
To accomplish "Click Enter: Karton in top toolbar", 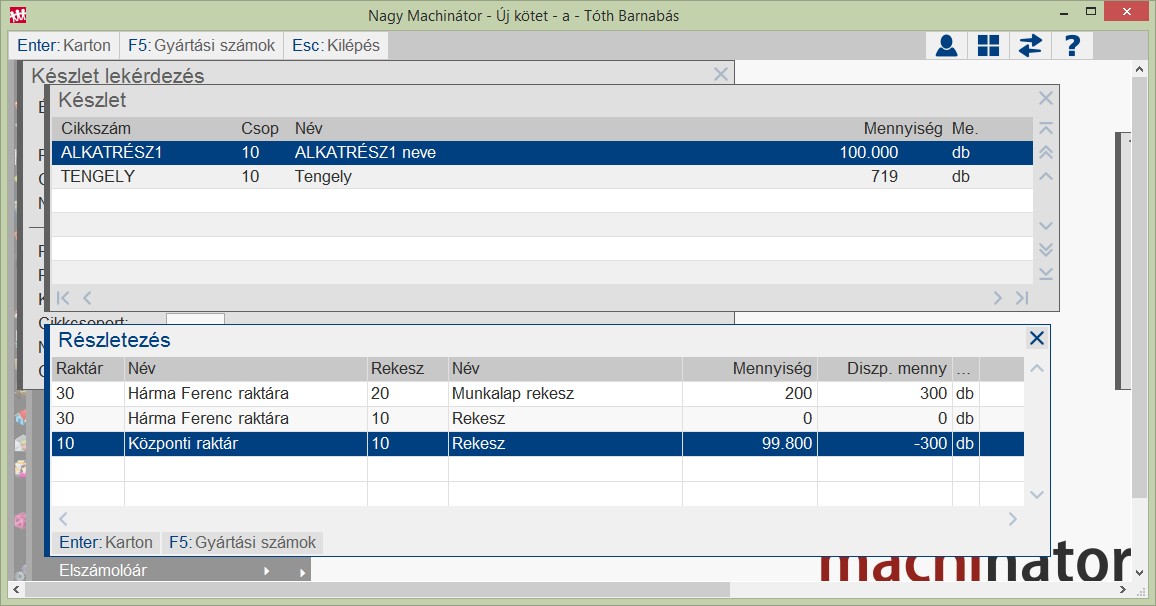I will tap(64, 46).
